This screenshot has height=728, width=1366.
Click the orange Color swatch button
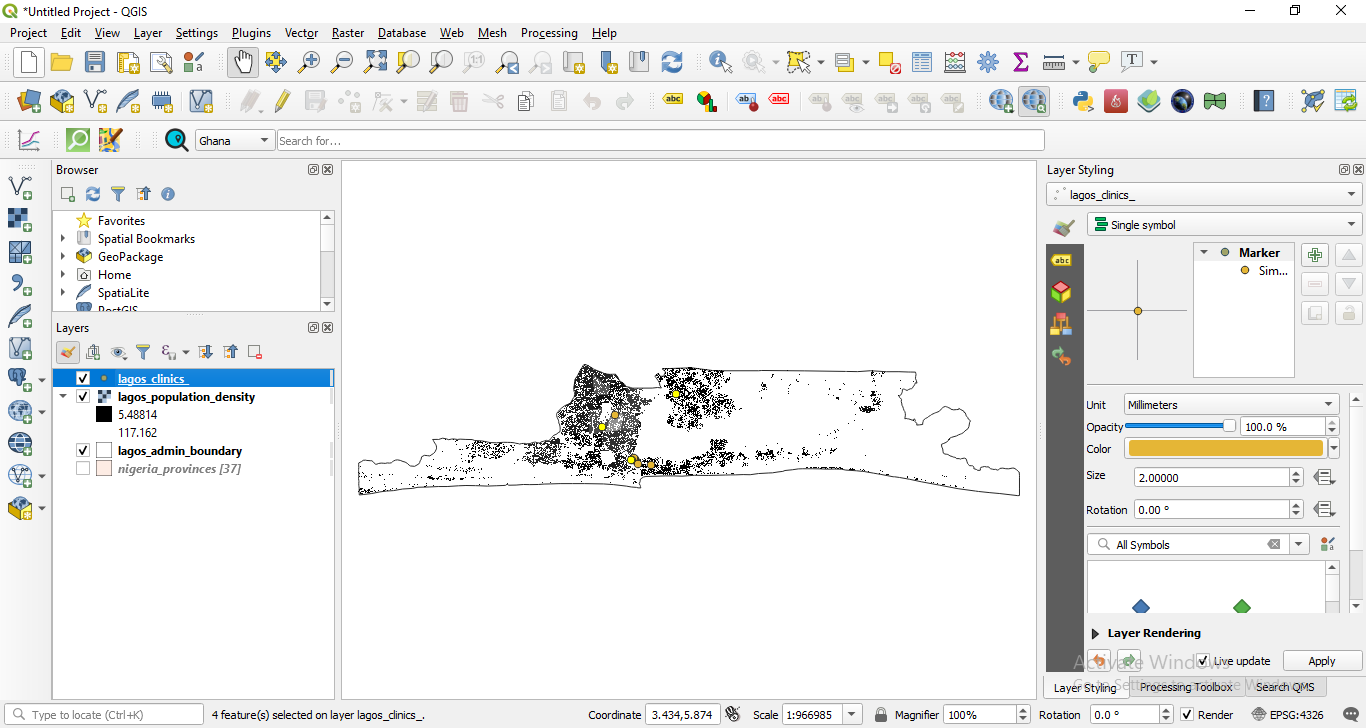click(x=1225, y=449)
